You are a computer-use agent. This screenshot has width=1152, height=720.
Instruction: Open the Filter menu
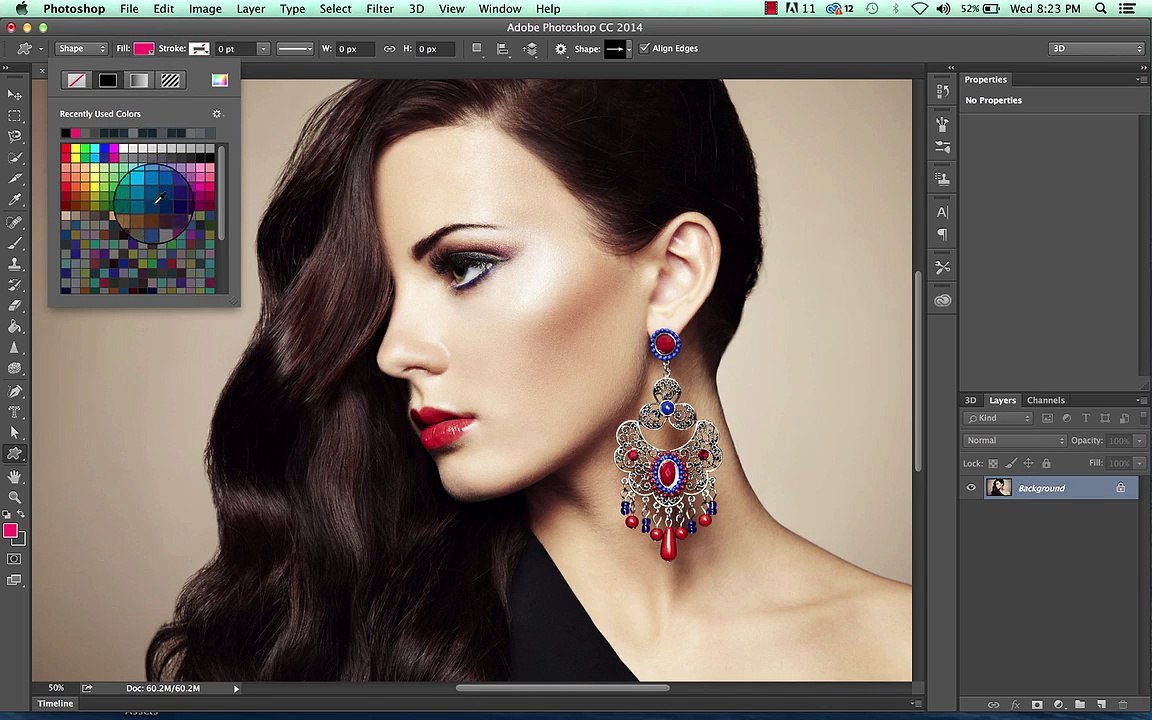[x=379, y=9]
